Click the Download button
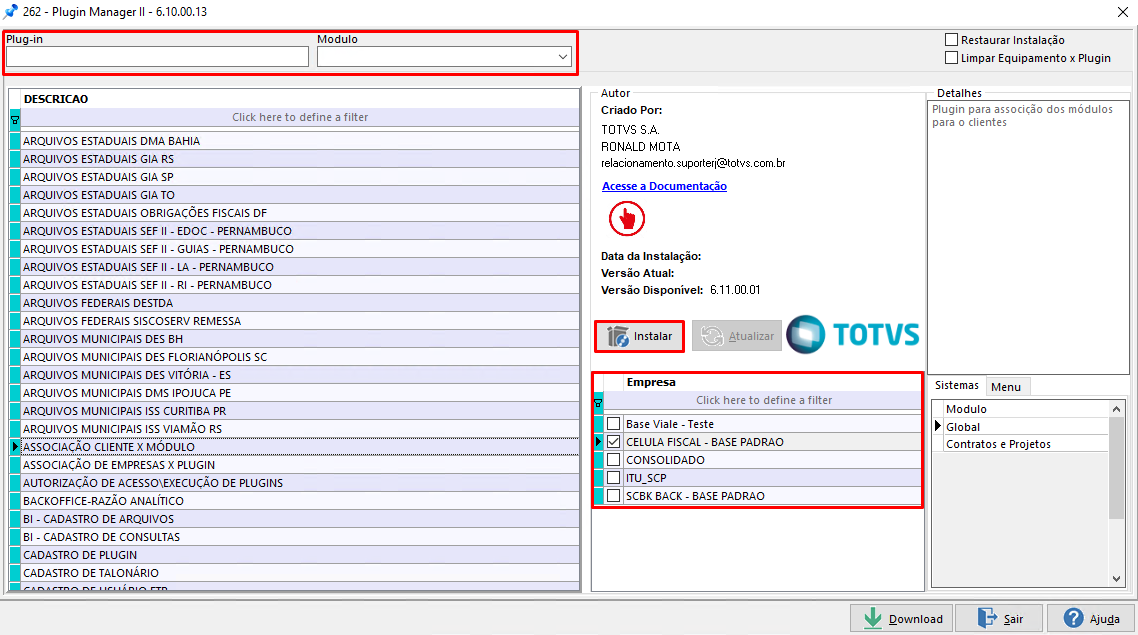 pyautogui.click(x=902, y=618)
